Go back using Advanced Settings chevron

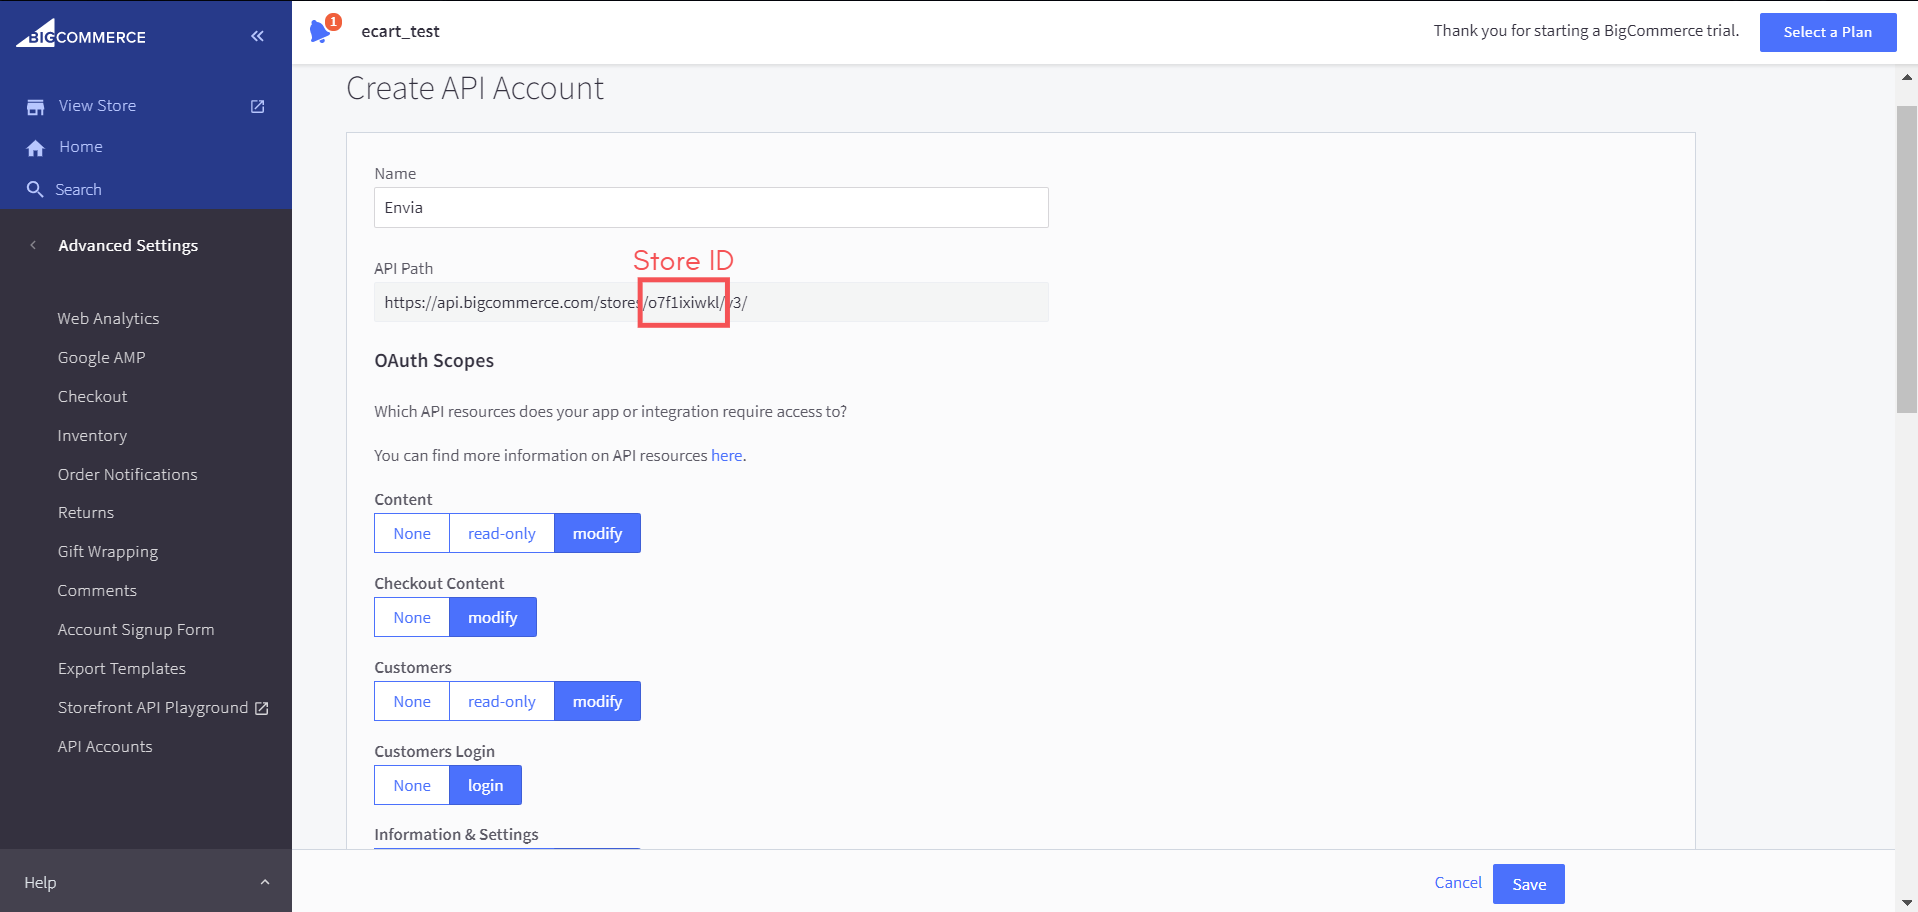pyautogui.click(x=33, y=245)
